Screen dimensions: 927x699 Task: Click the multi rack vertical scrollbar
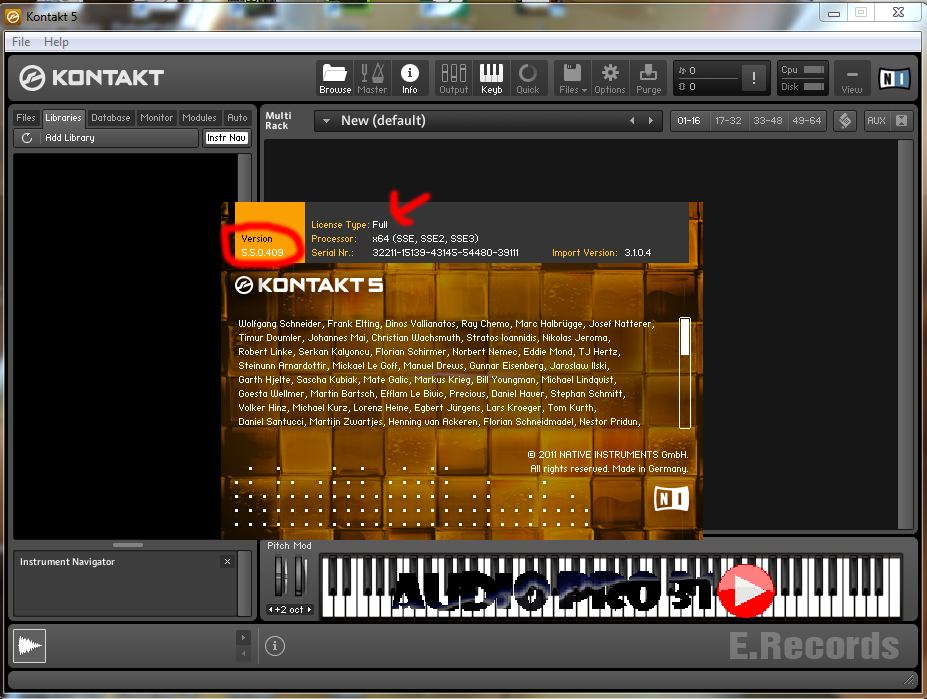pos(905,334)
